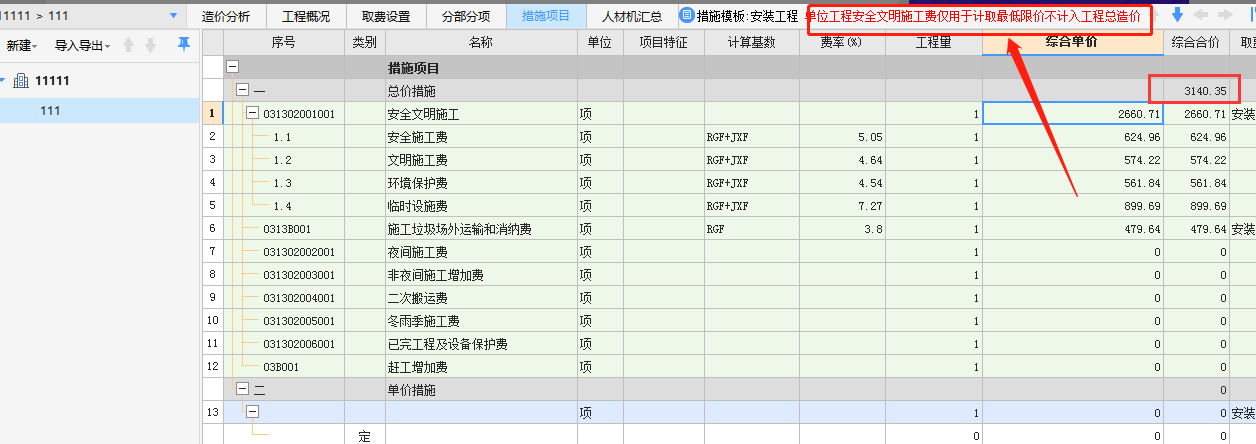Click the blue down arrow in toolbar
Viewport: 1256px width, 444px height.
(1177, 15)
